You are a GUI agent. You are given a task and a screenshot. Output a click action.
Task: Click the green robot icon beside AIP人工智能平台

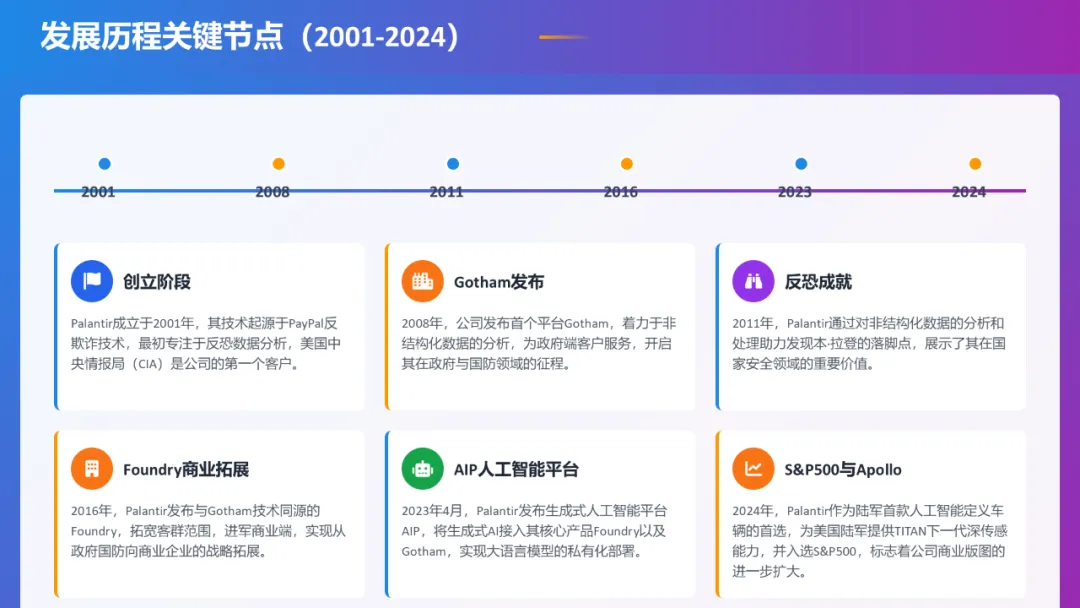point(422,469)
